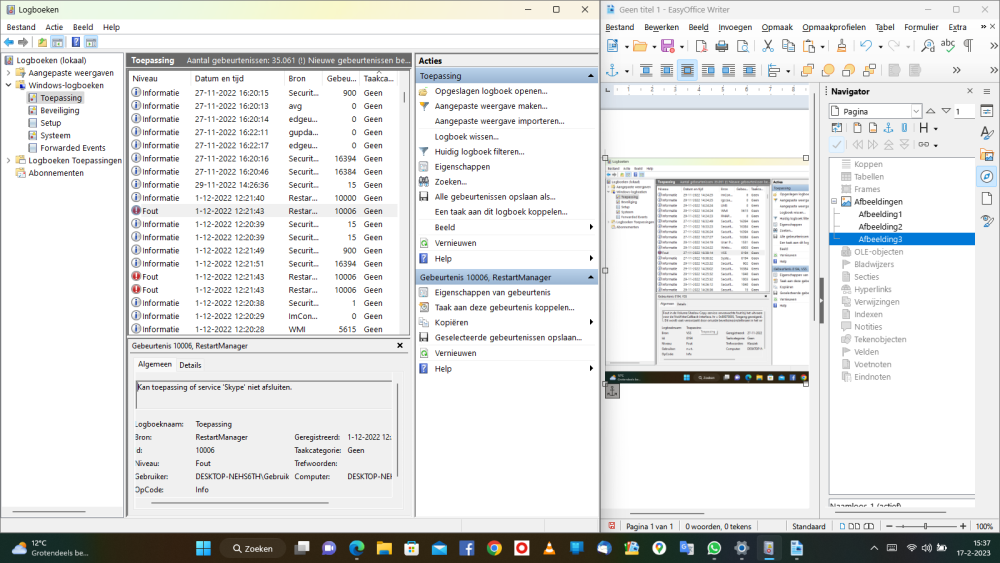Click the back arrow in Logboeken toolbar
The height and width of the screenshot is (563, 1000).
[x=9, y=42]
